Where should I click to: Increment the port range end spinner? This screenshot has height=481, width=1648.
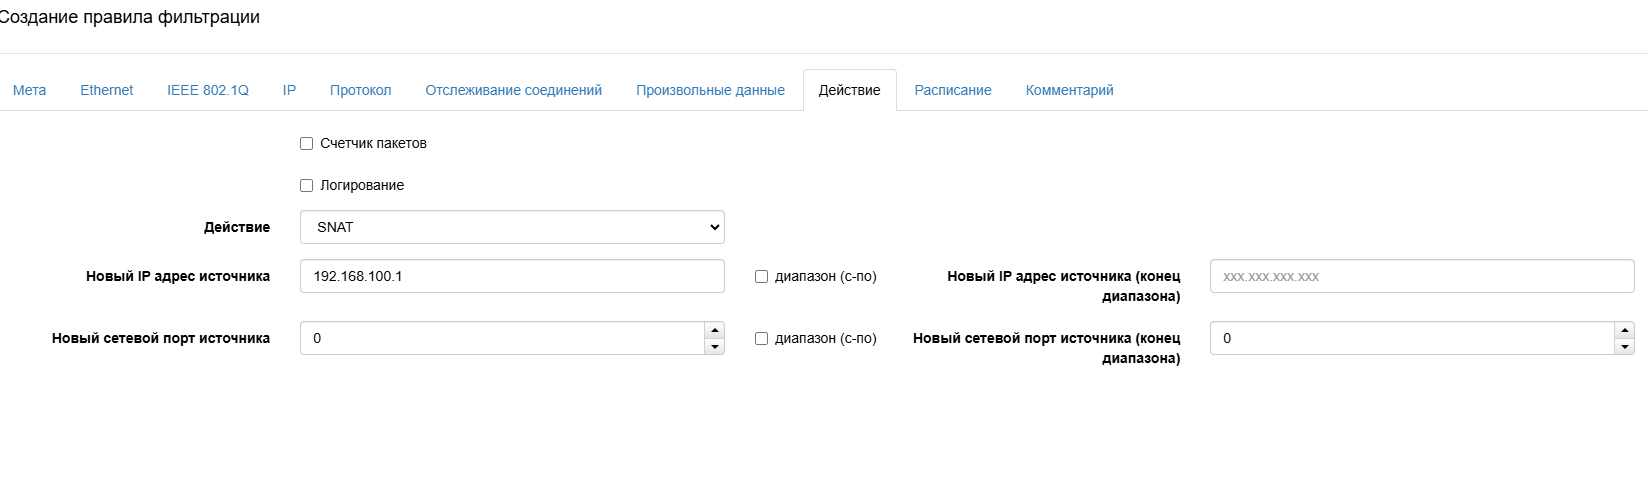(1624, 331)
